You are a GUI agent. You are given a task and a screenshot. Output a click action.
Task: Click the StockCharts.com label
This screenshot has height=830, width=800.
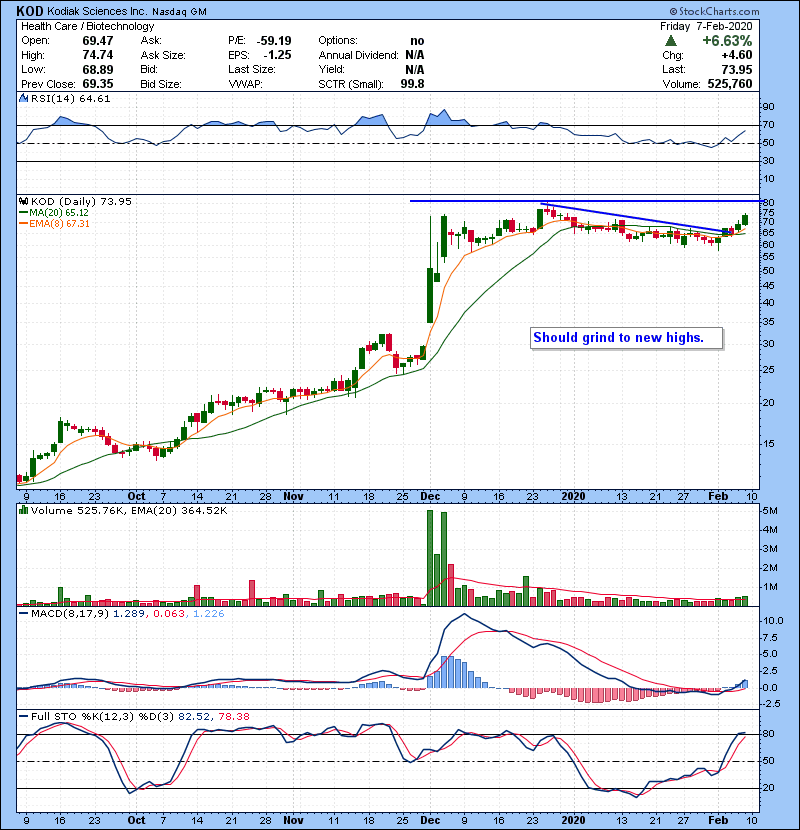pyautogui.click(x=714, y=11)
